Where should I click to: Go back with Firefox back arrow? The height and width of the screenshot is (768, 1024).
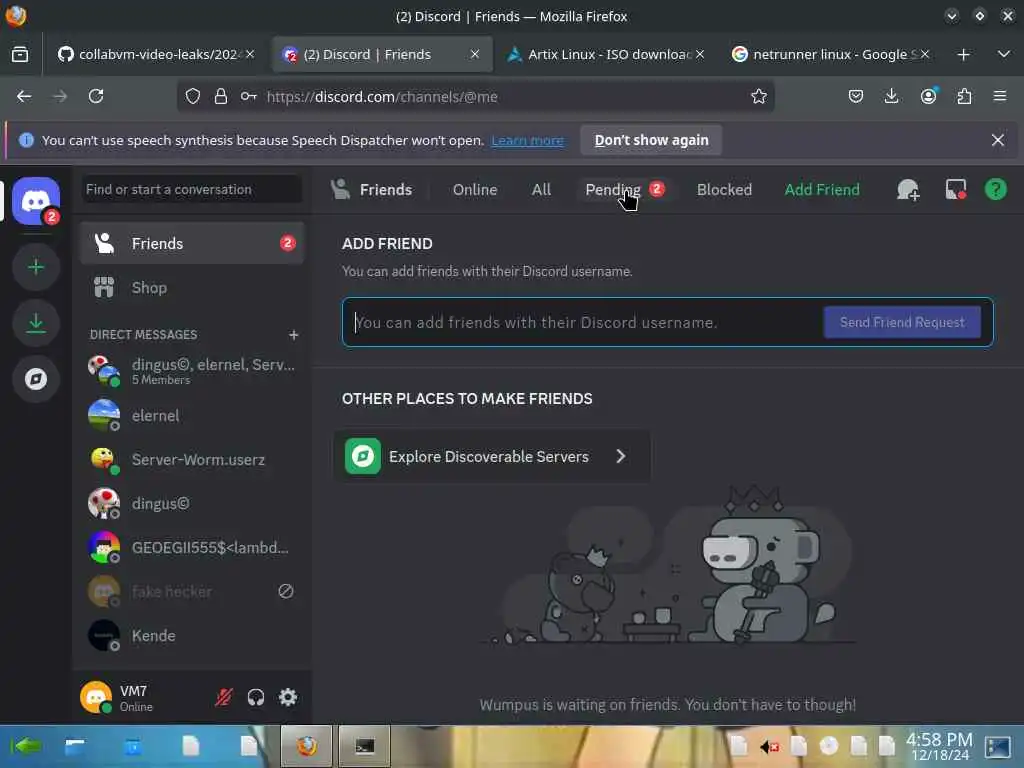[x=24, y=97]
